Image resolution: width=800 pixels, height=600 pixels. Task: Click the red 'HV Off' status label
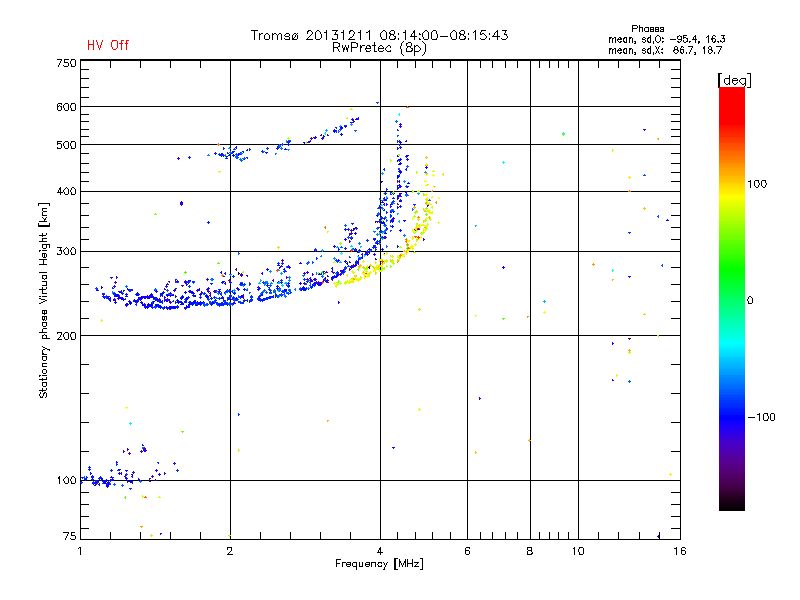pos(108,45)
